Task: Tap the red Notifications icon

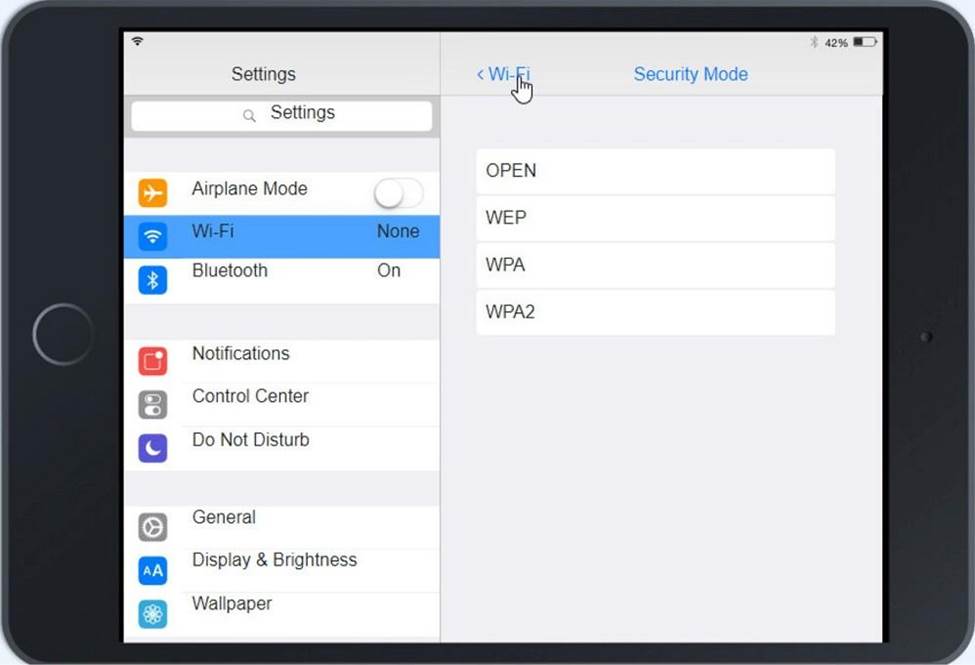Action: [153, 361]
